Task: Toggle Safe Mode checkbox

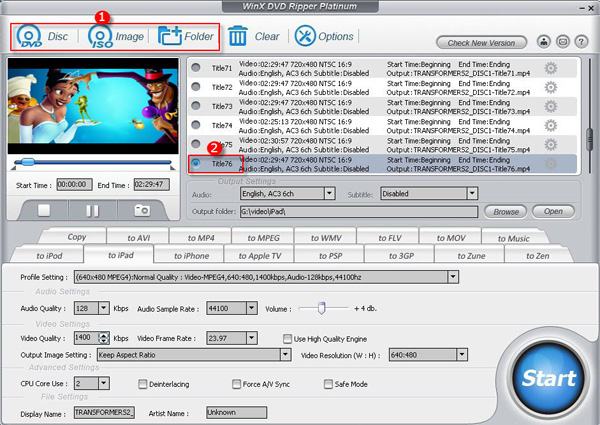Action: click(328, 384)
